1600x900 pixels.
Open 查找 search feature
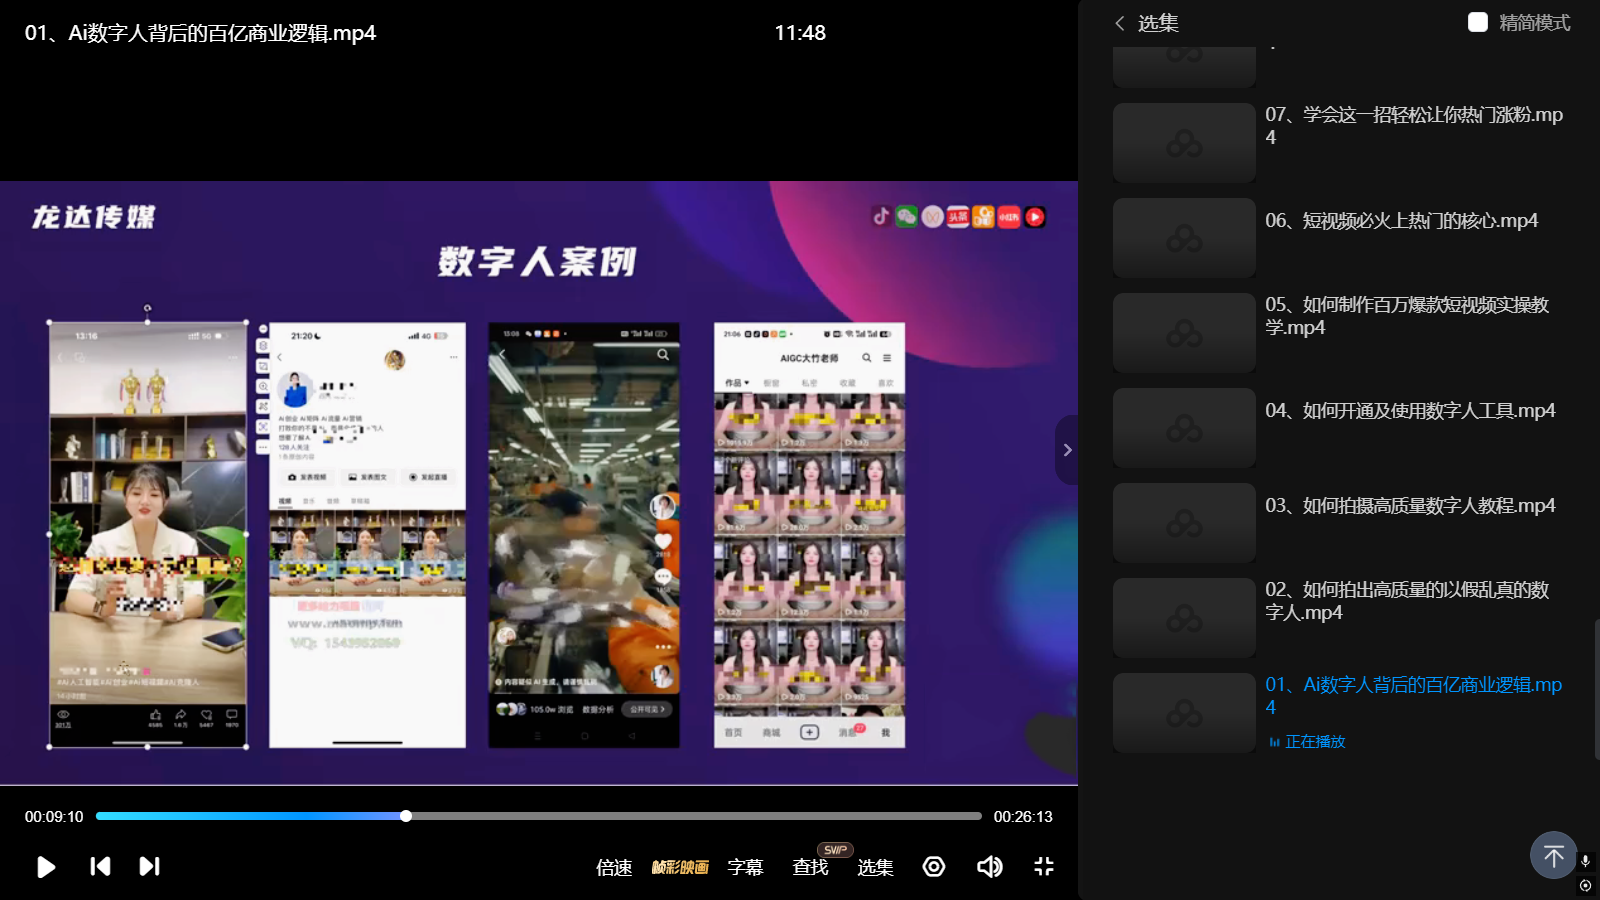coord(810,867)
